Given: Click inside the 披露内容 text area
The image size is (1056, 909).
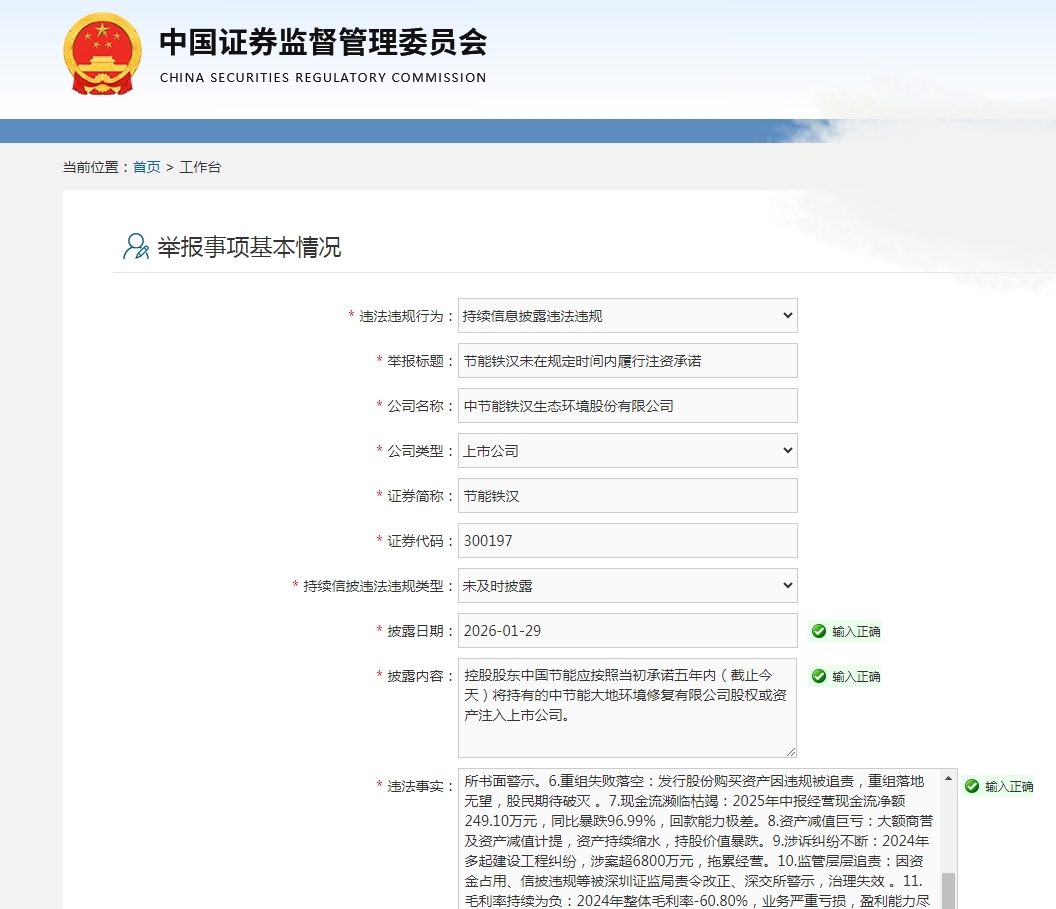Looking at the screenshot, I should coord(628,708).
